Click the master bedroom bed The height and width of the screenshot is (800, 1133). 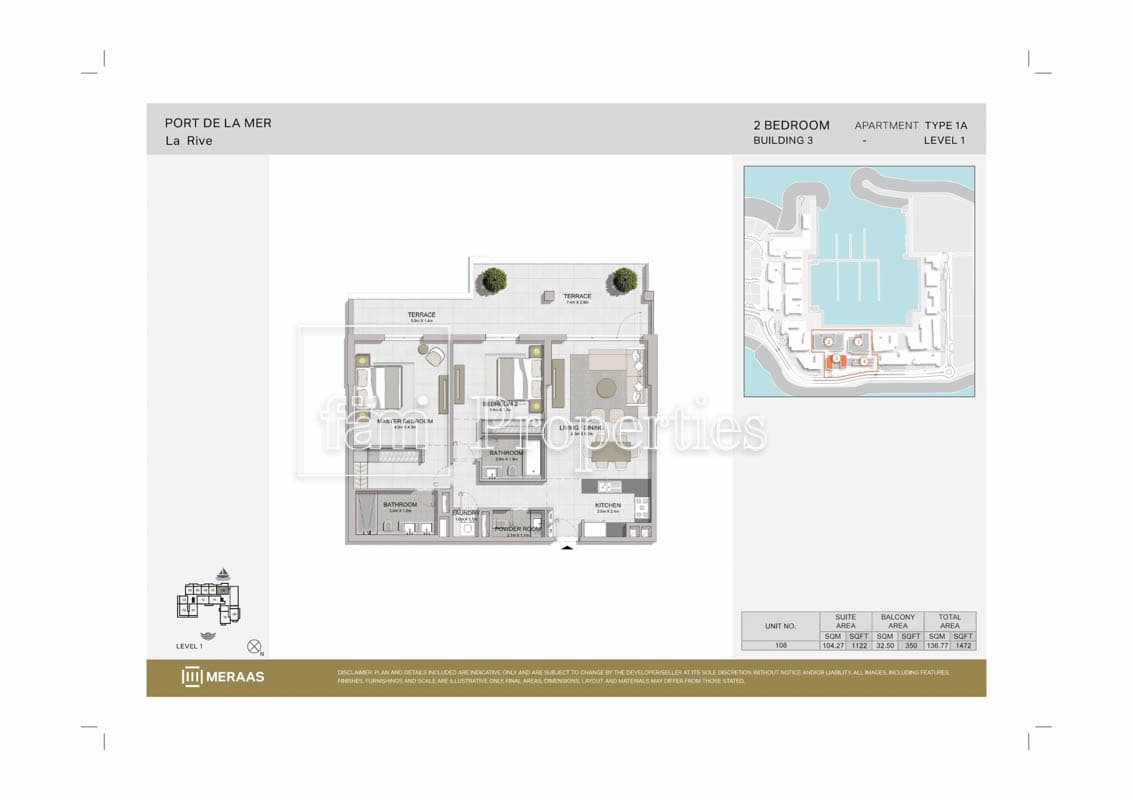379,387
